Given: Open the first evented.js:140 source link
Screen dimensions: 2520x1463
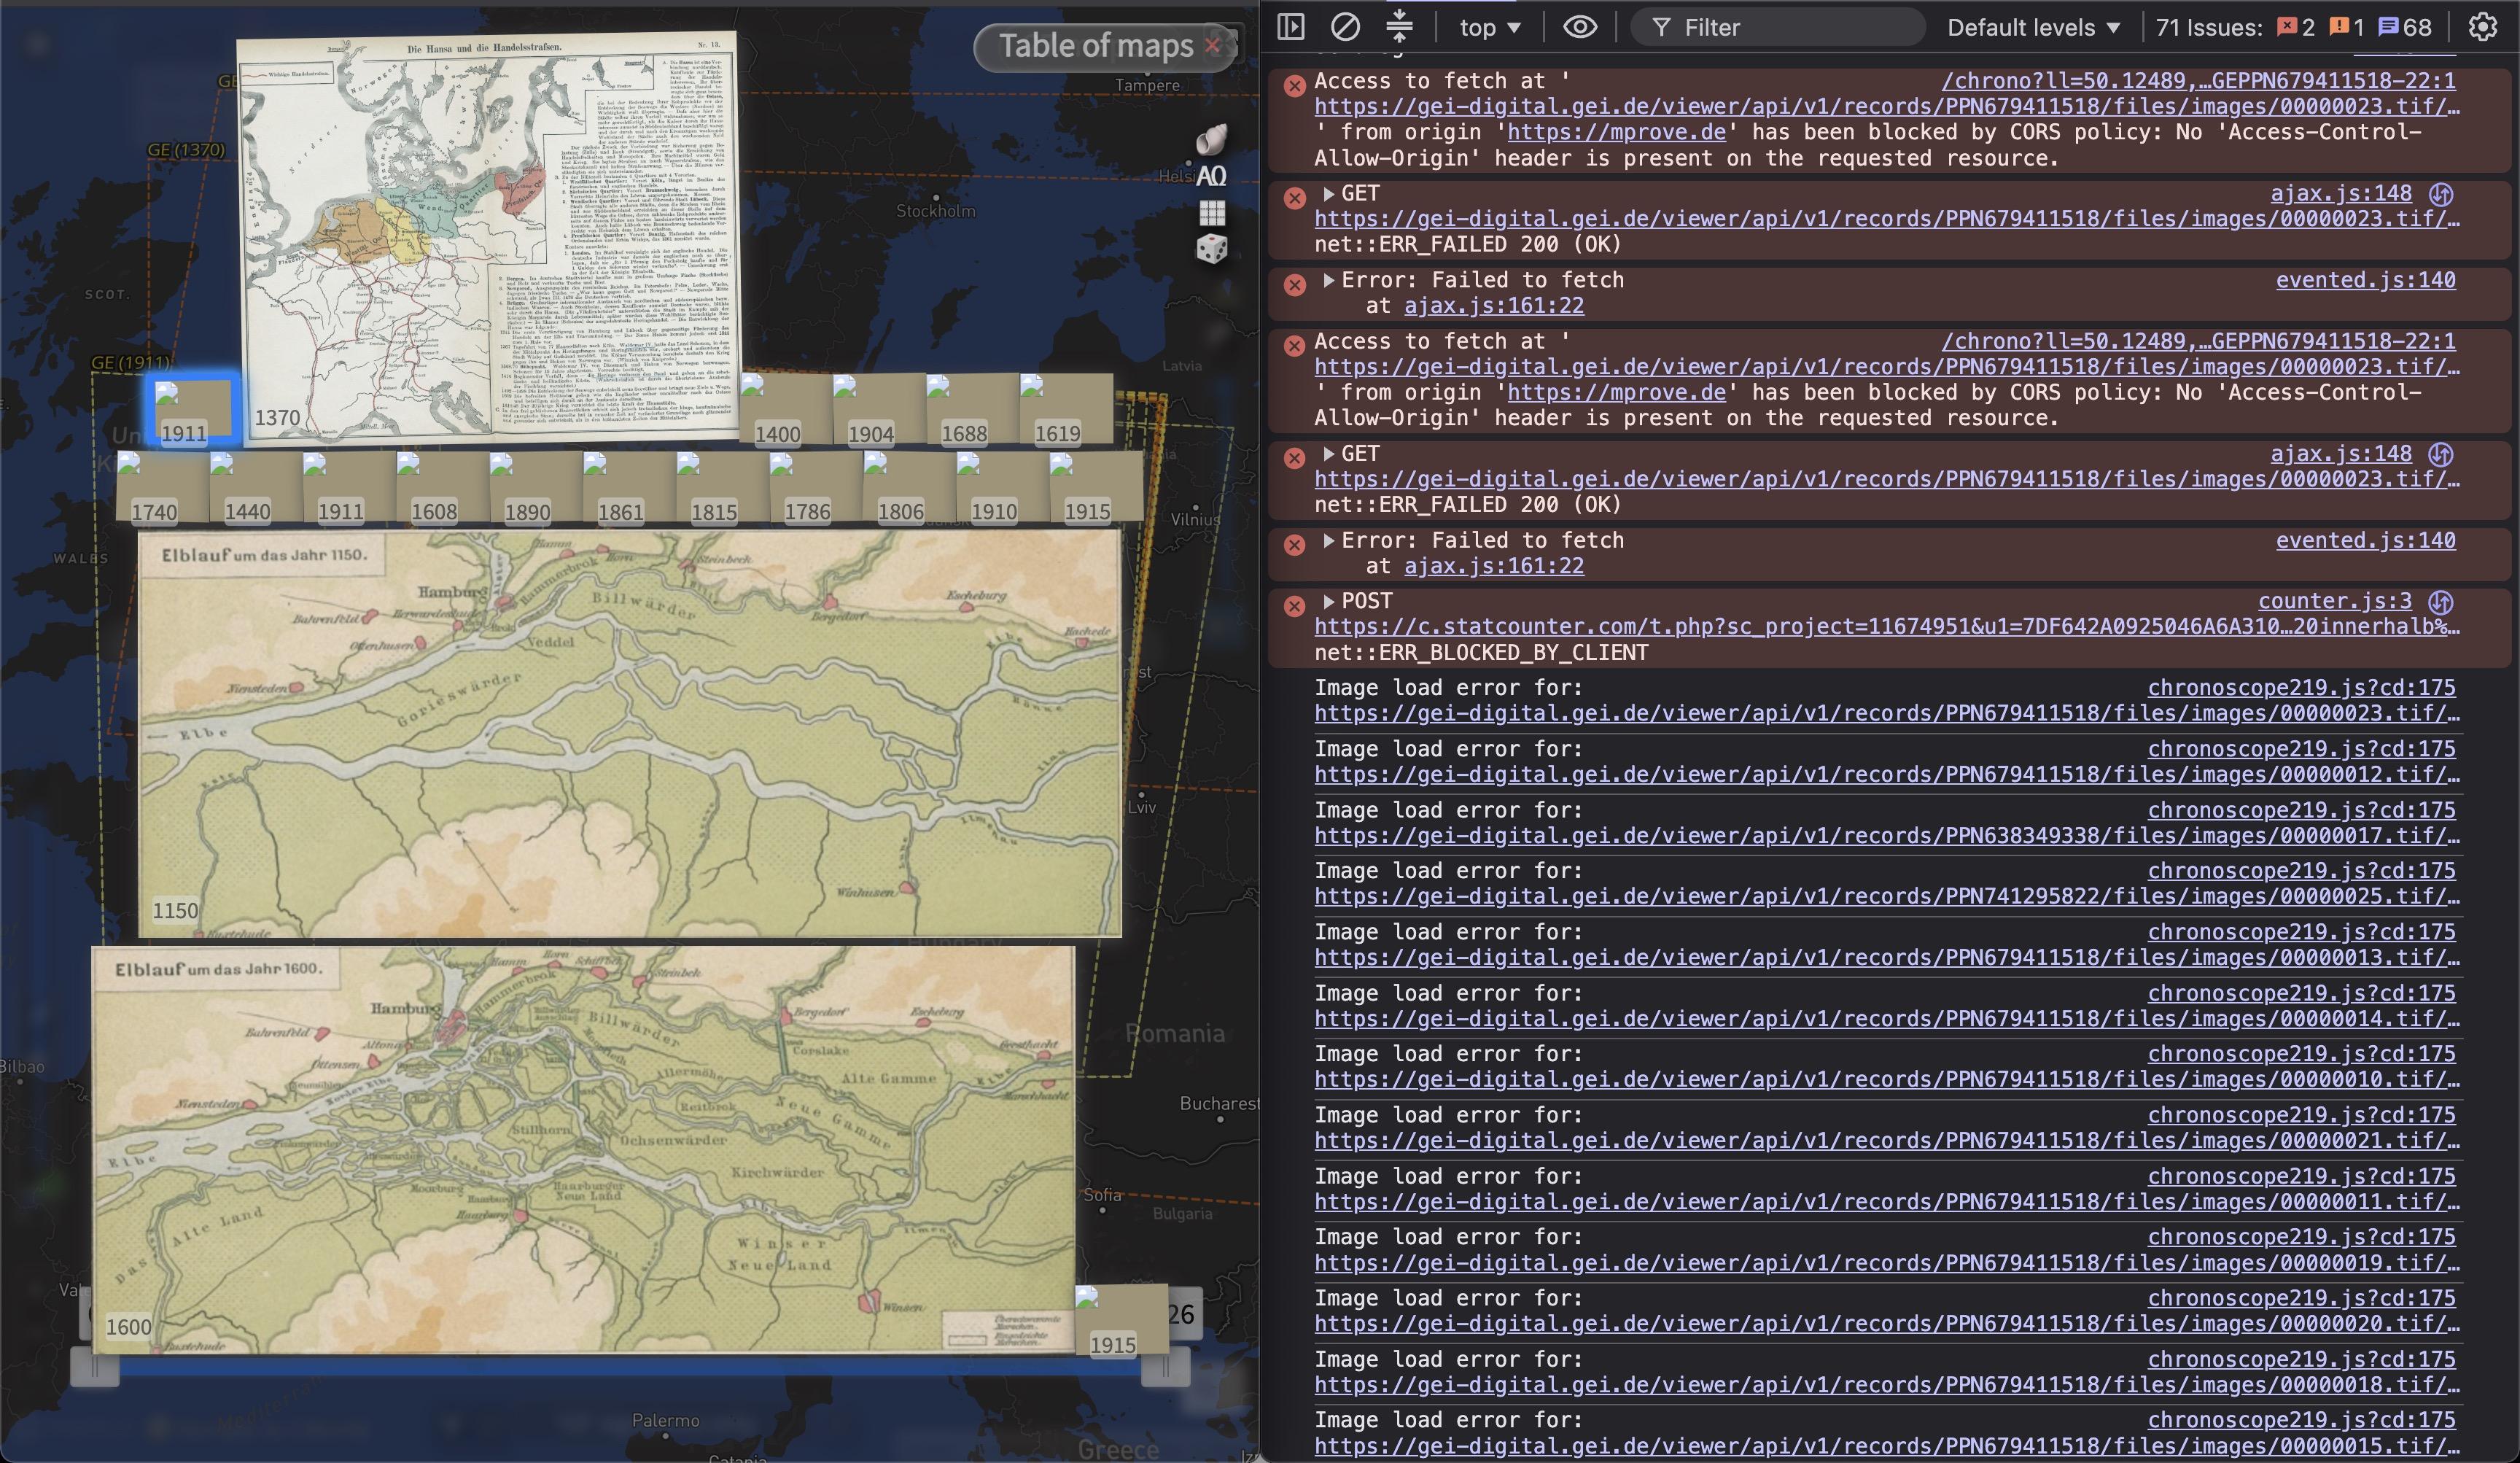Looking at the screenshot, I should [2366, 280].
